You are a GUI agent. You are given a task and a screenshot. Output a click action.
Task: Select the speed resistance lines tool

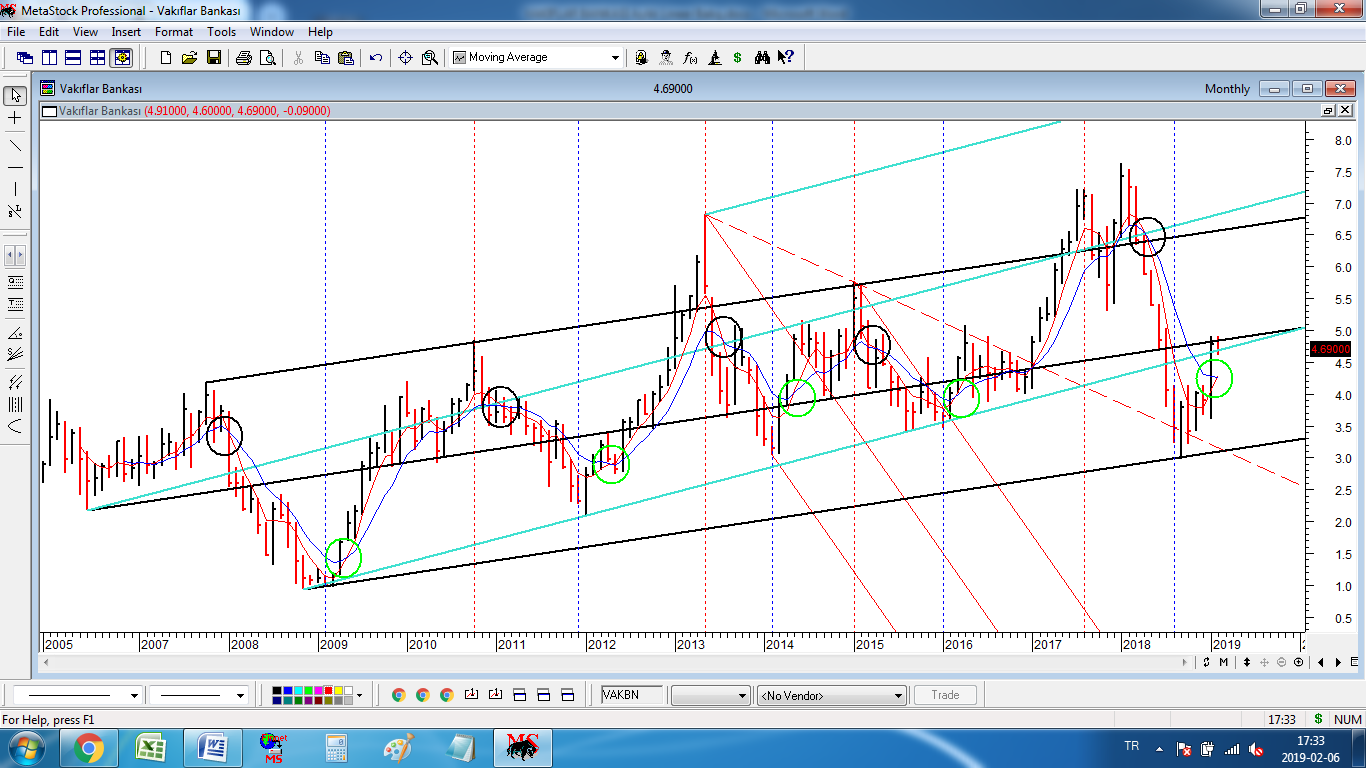(15, 353)
